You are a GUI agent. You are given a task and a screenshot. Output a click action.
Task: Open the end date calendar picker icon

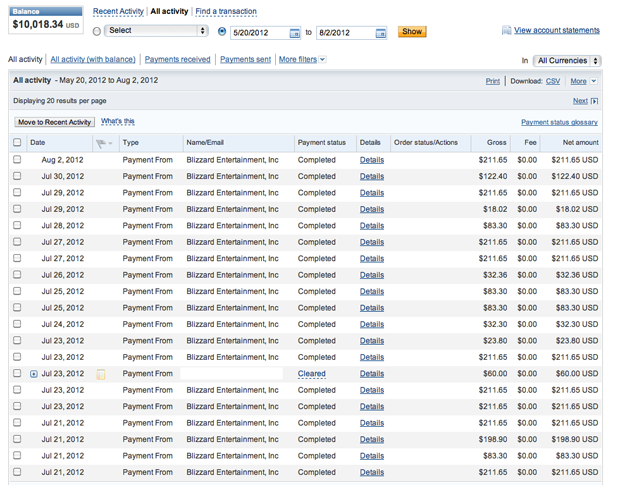[380, 33]
